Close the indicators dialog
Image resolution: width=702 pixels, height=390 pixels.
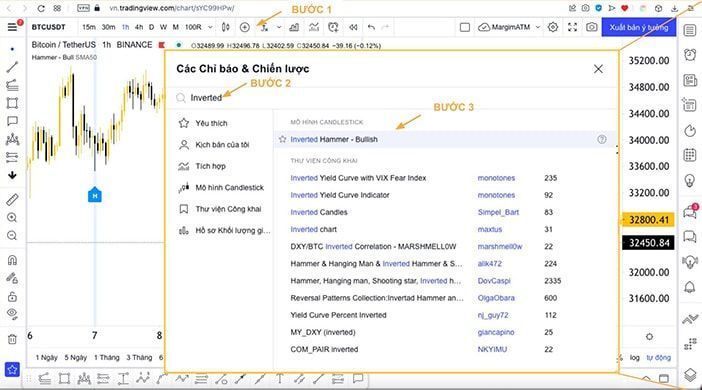[598, 69]
